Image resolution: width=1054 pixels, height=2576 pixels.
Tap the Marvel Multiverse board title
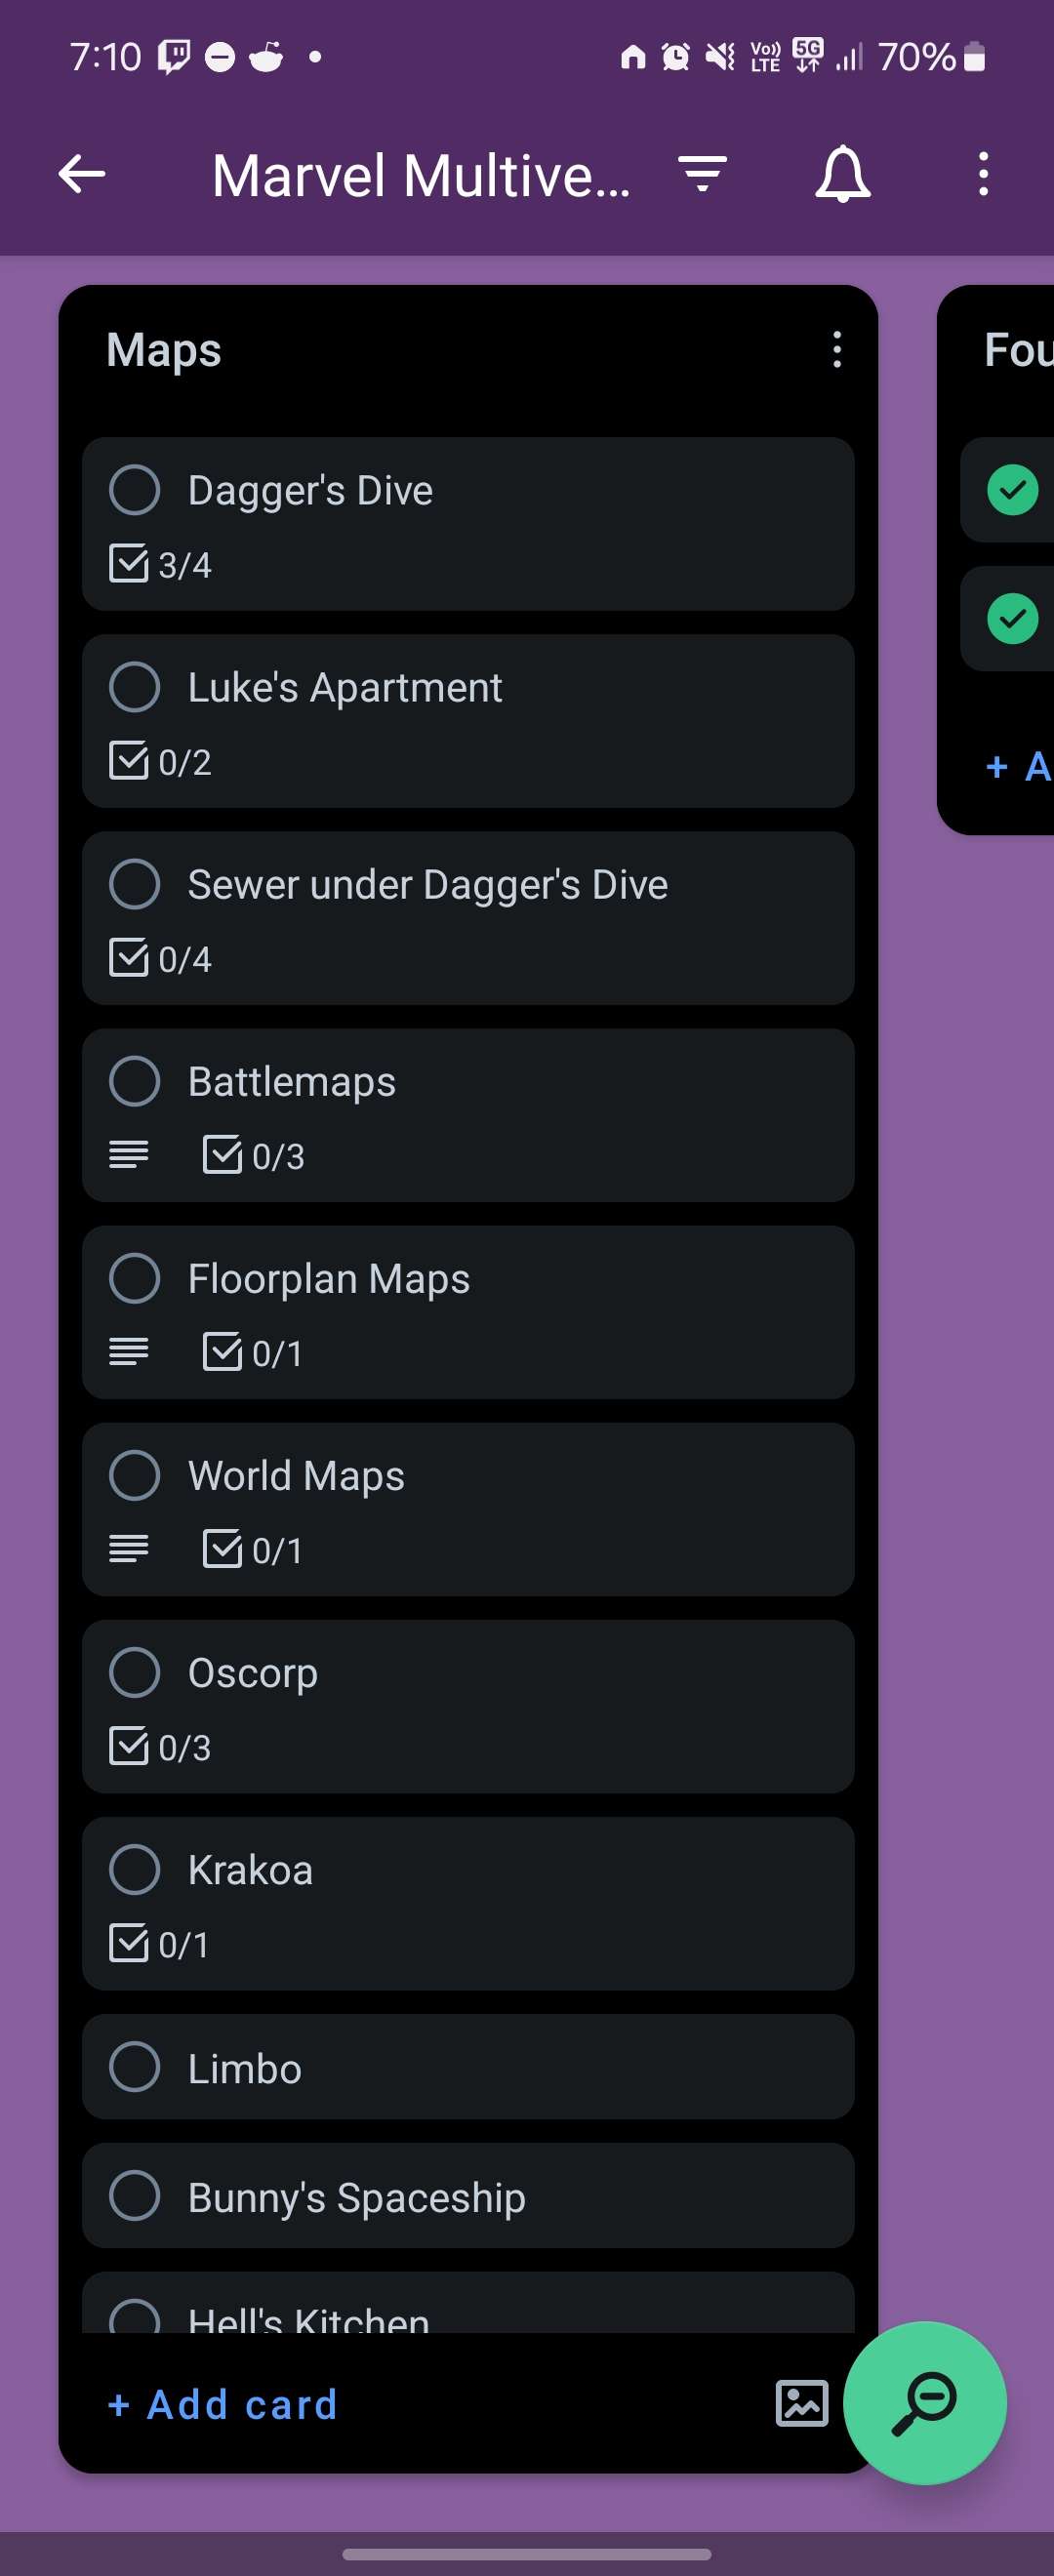pyautogui.click(x=421, y=176)
